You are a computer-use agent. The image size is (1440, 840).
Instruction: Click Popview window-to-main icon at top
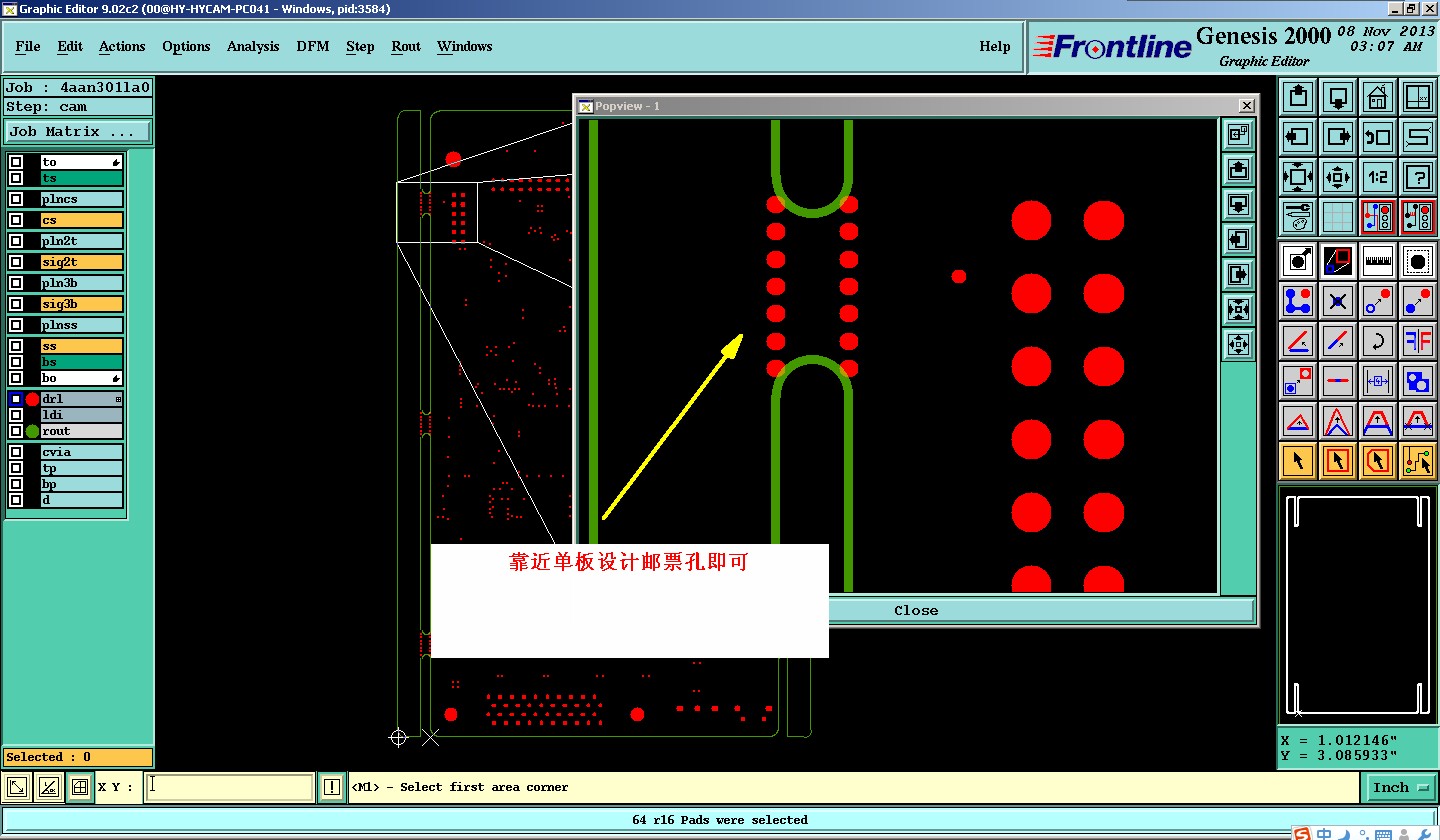coord(1238,134)
